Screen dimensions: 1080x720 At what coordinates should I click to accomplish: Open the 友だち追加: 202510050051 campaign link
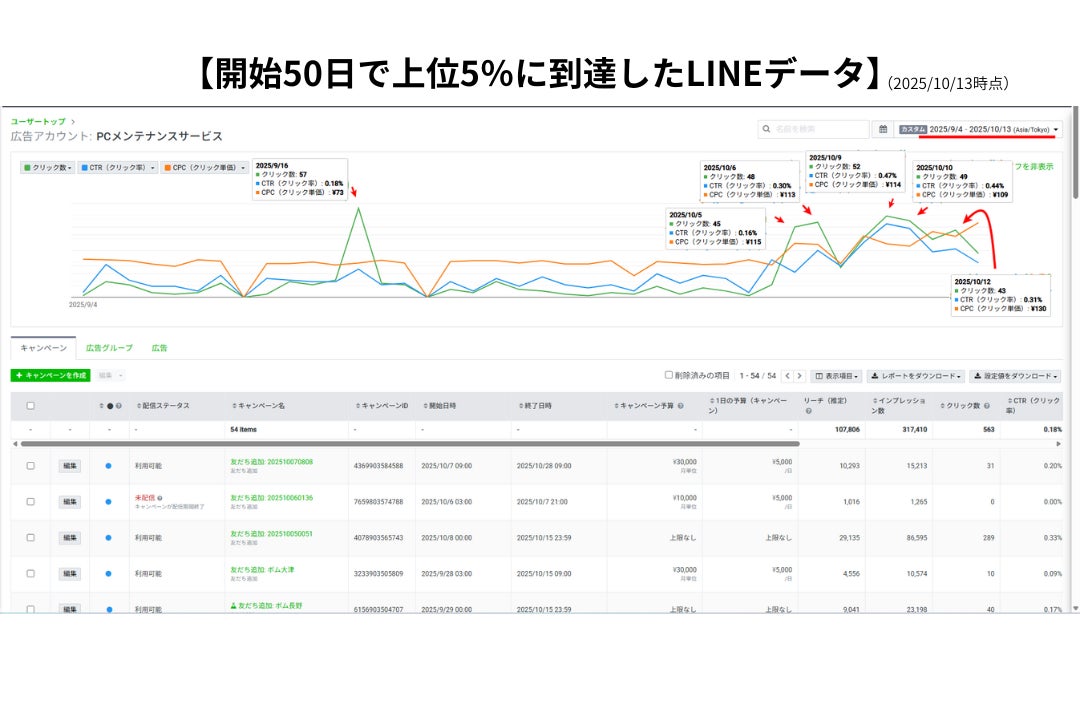pos(271,534)
